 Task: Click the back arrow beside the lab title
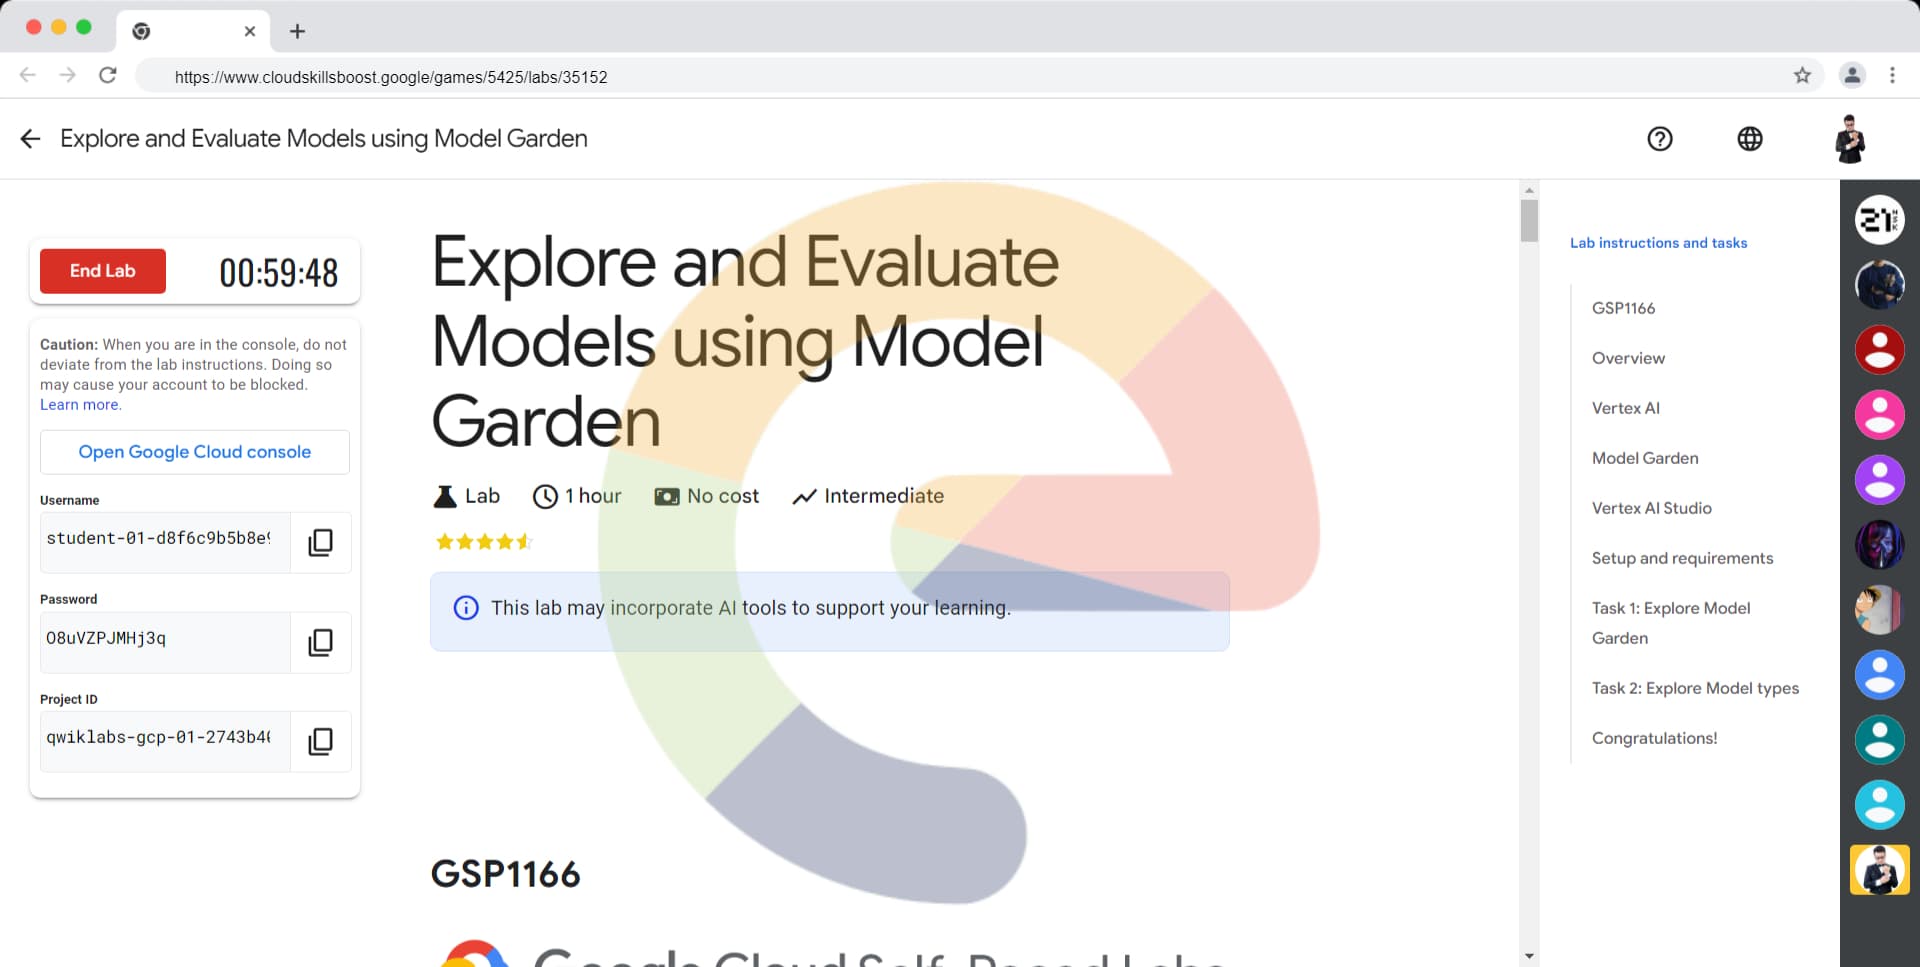click(30, 139)
